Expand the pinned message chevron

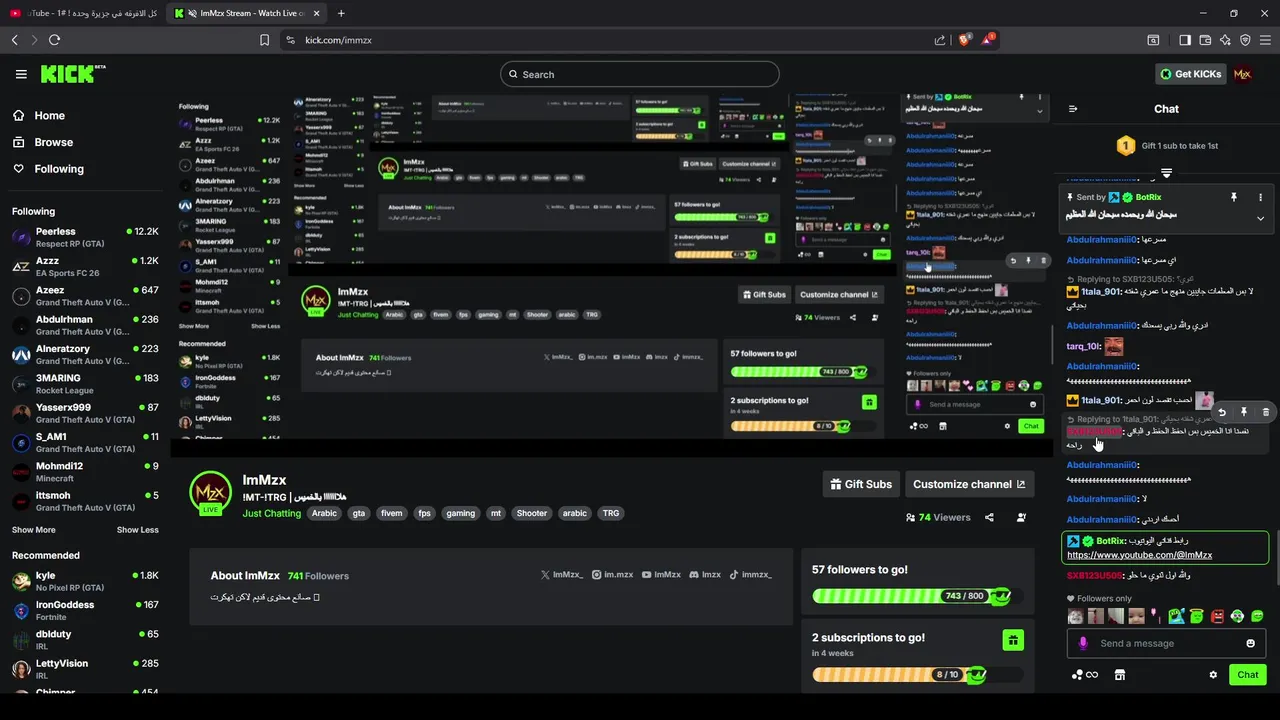click(x=1260, y=217)
